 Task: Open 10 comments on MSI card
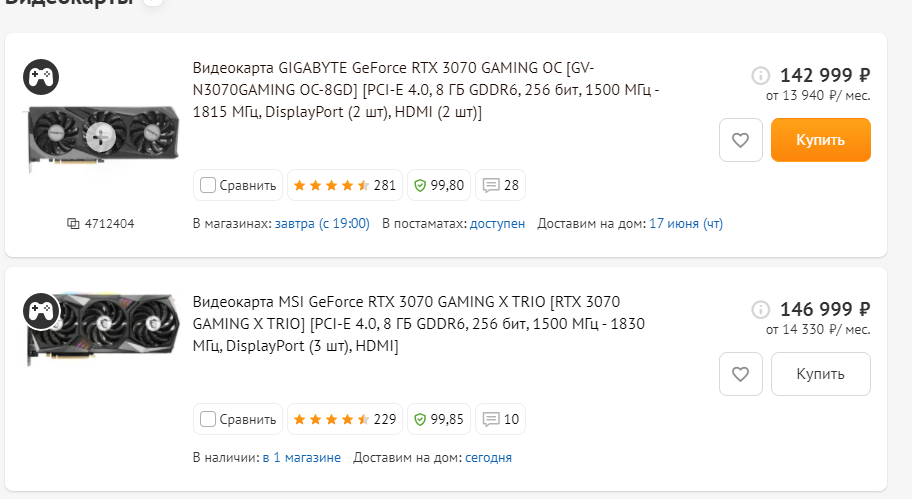click(500, 419)
